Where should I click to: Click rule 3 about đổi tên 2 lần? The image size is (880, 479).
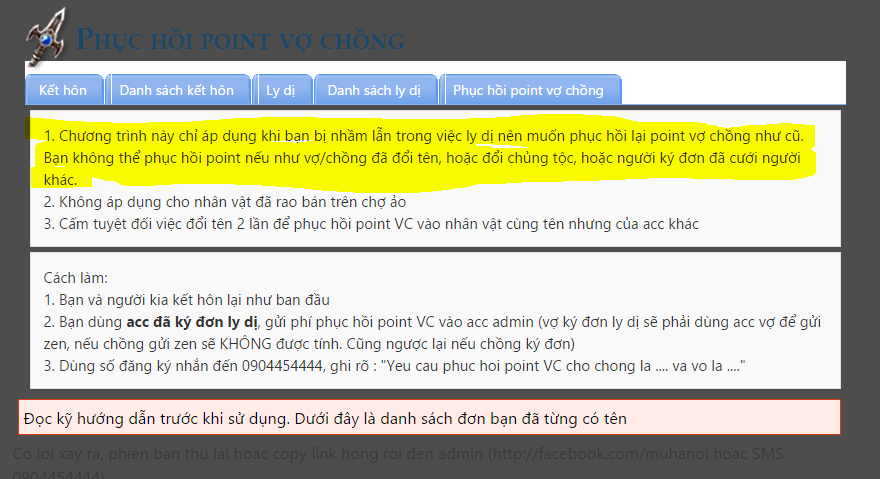pos(371,224)
